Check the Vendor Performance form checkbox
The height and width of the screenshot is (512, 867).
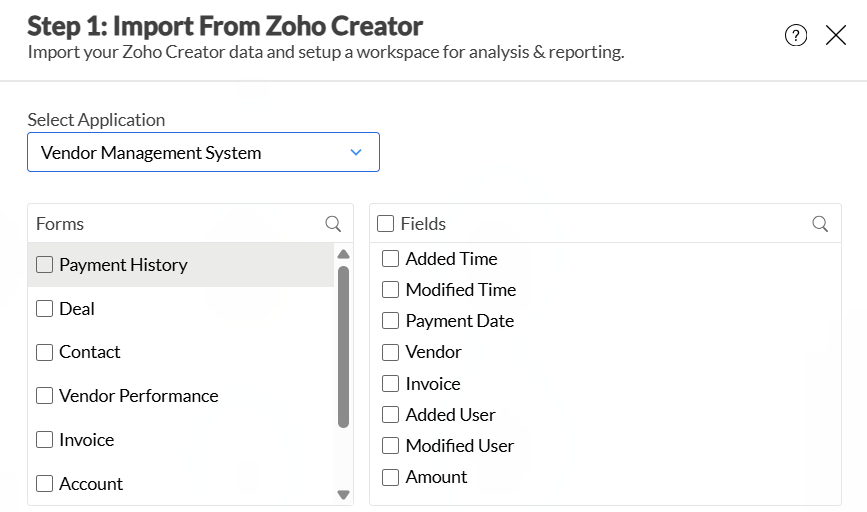click(44, 396)
